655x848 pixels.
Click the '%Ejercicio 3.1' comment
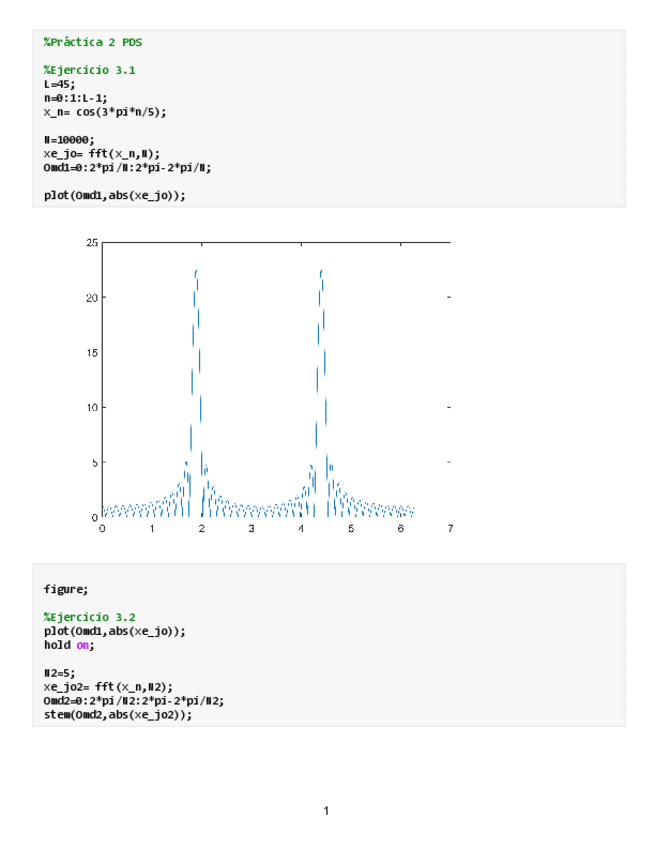coord(90,70)
